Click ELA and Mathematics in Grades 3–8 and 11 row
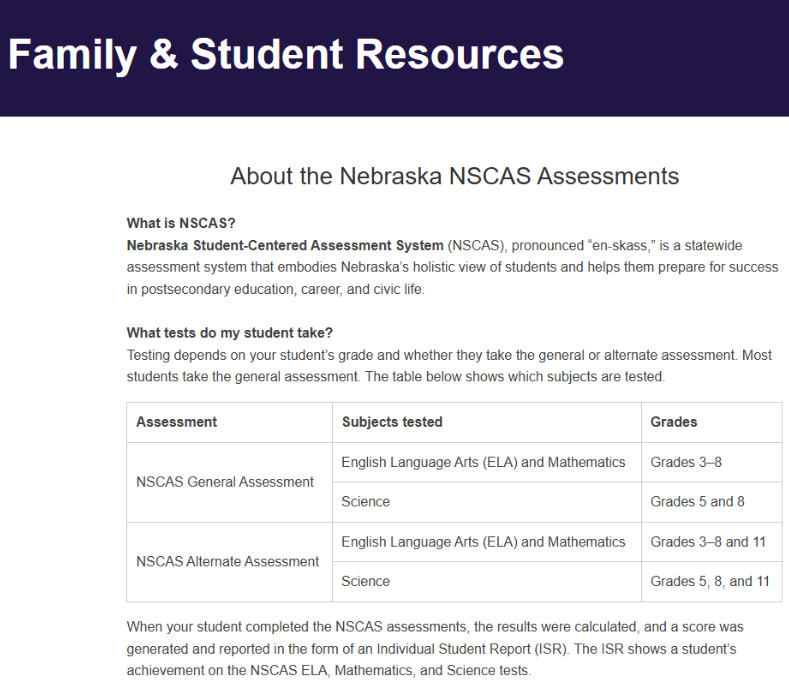The height and width of the screenshot is (687, 789). (487, 542)
